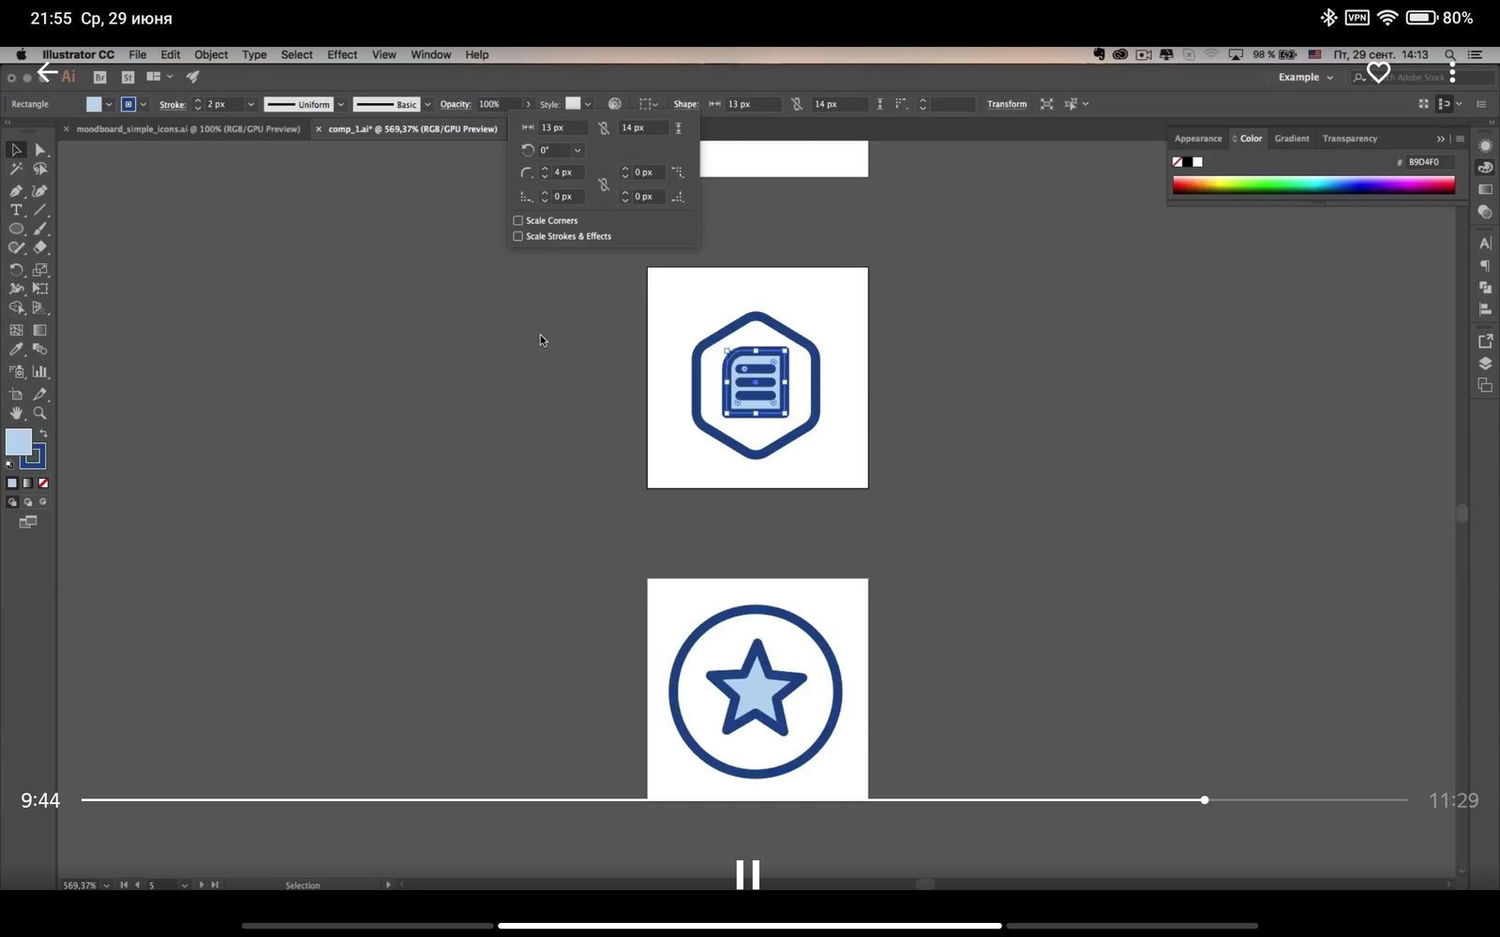The height and width of the screenshot is (937, 1500).
Task: Select the Lasso tool
Action: 40,170
